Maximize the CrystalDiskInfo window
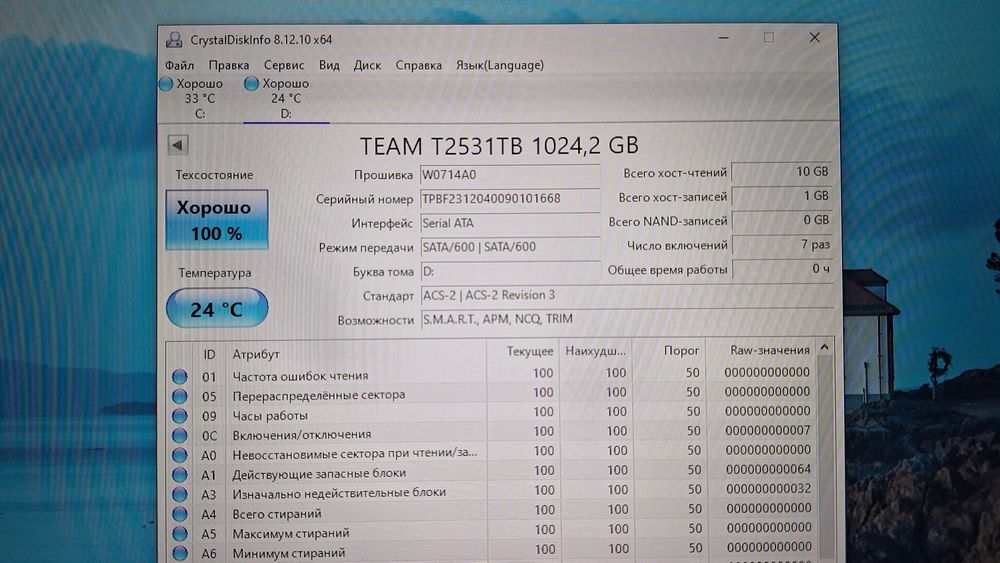Screen dimensions: 1000x563 click(769, 38)
